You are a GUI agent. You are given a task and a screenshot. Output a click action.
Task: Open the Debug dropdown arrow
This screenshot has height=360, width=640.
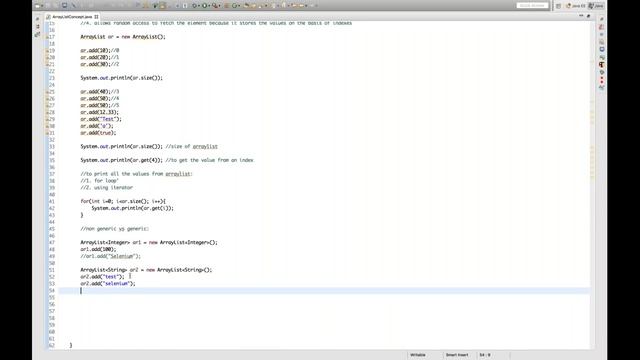point(199,6)
